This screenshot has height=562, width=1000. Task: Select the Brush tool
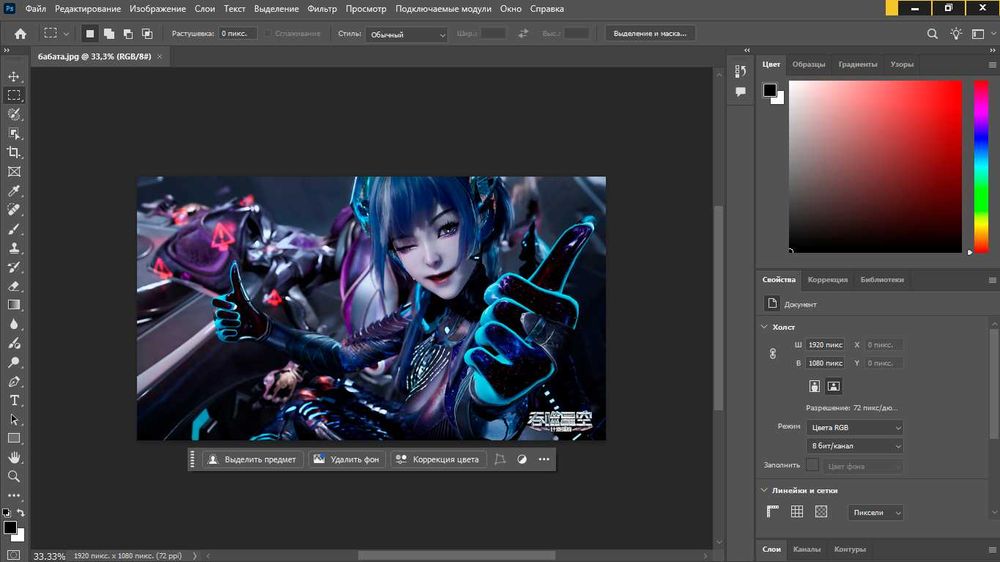click(14, 229)
